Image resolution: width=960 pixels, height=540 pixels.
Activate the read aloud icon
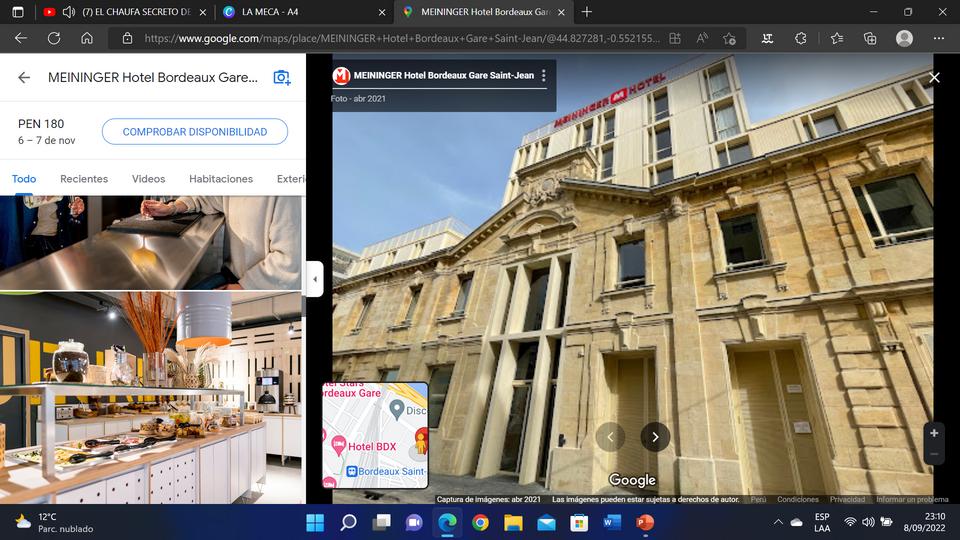pos(702,39)
